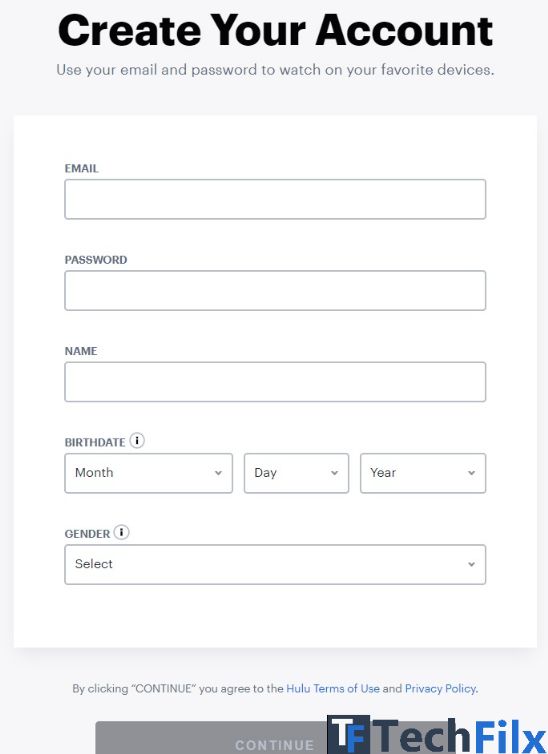This screenshot has height=754, width=548.
Task: Click the Birthdate info icon
Action: tap(137, 440)
